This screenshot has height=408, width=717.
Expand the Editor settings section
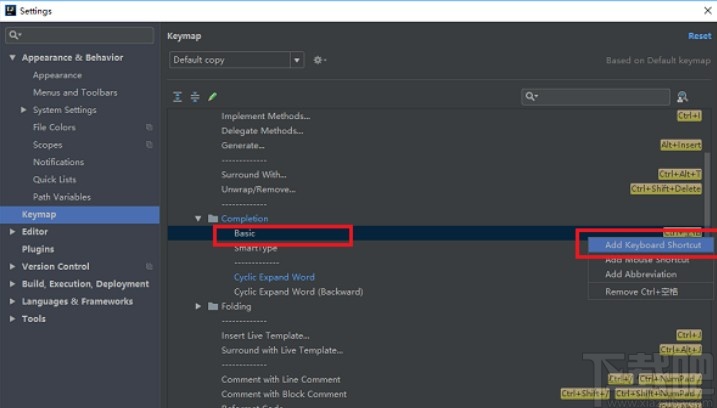click(x=12, y=232)
